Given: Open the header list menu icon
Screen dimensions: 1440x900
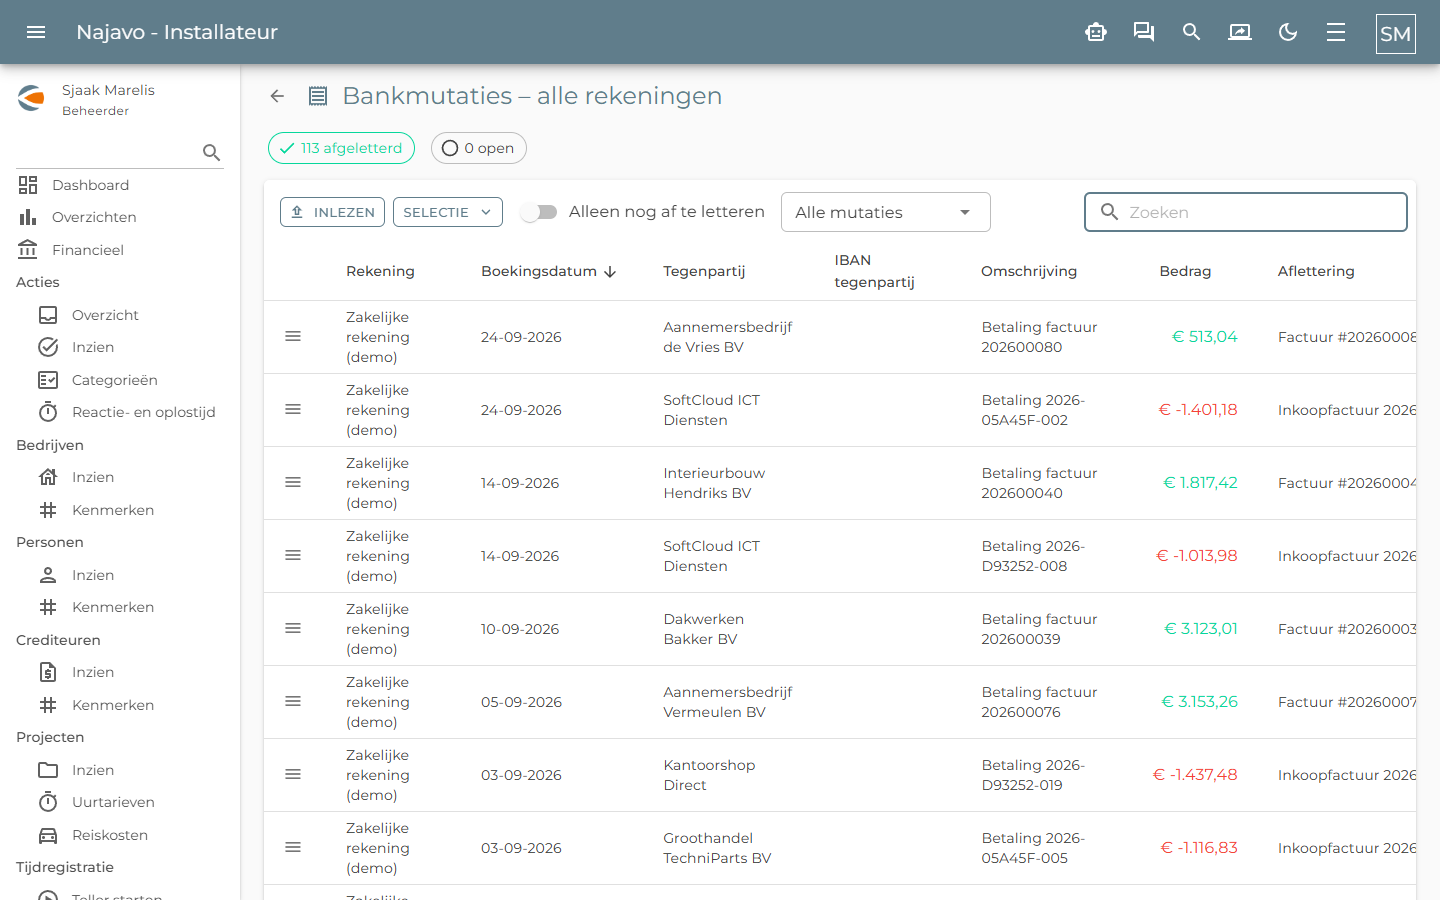Looking at the screenshot, I should pyautogui.click(x=1336, y=32).
